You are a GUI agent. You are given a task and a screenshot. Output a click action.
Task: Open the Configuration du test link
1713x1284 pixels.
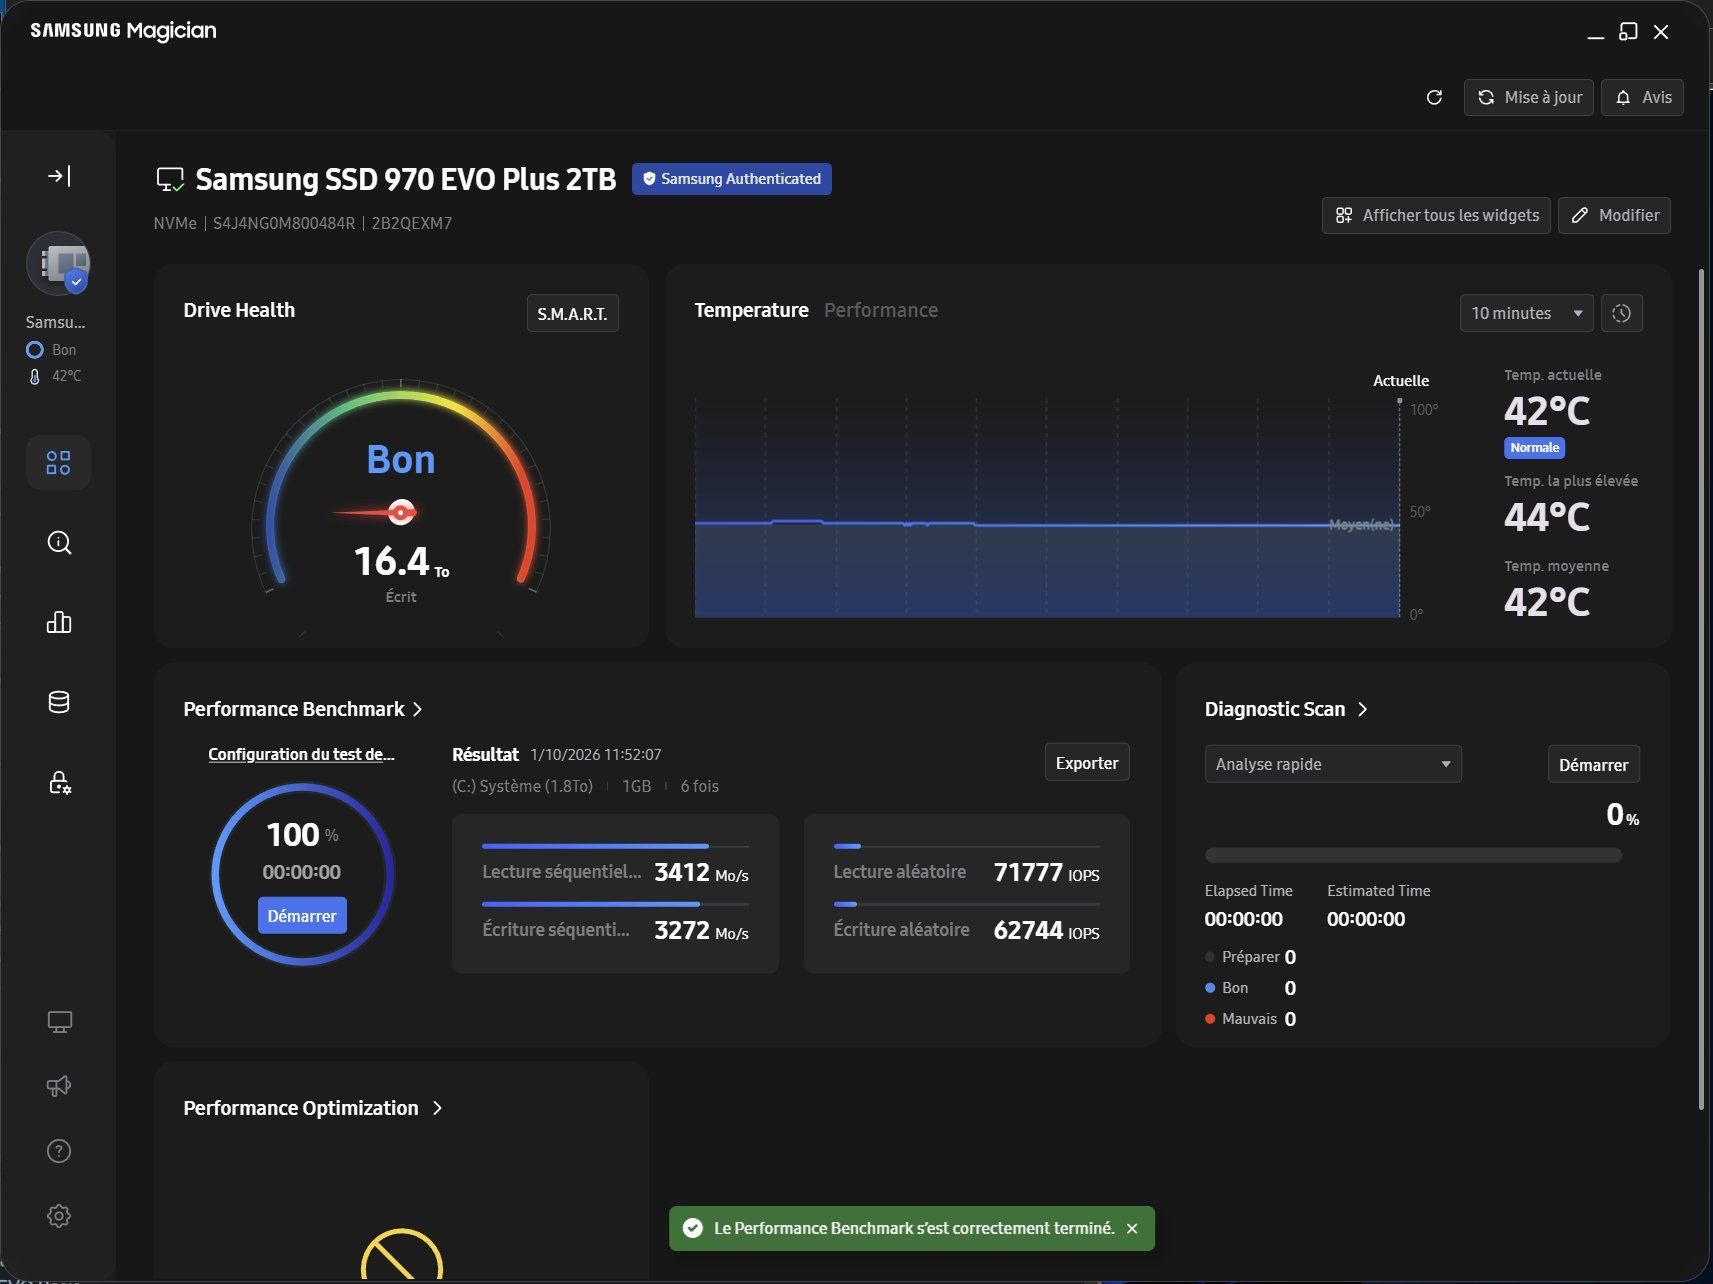tap(301, 755)
